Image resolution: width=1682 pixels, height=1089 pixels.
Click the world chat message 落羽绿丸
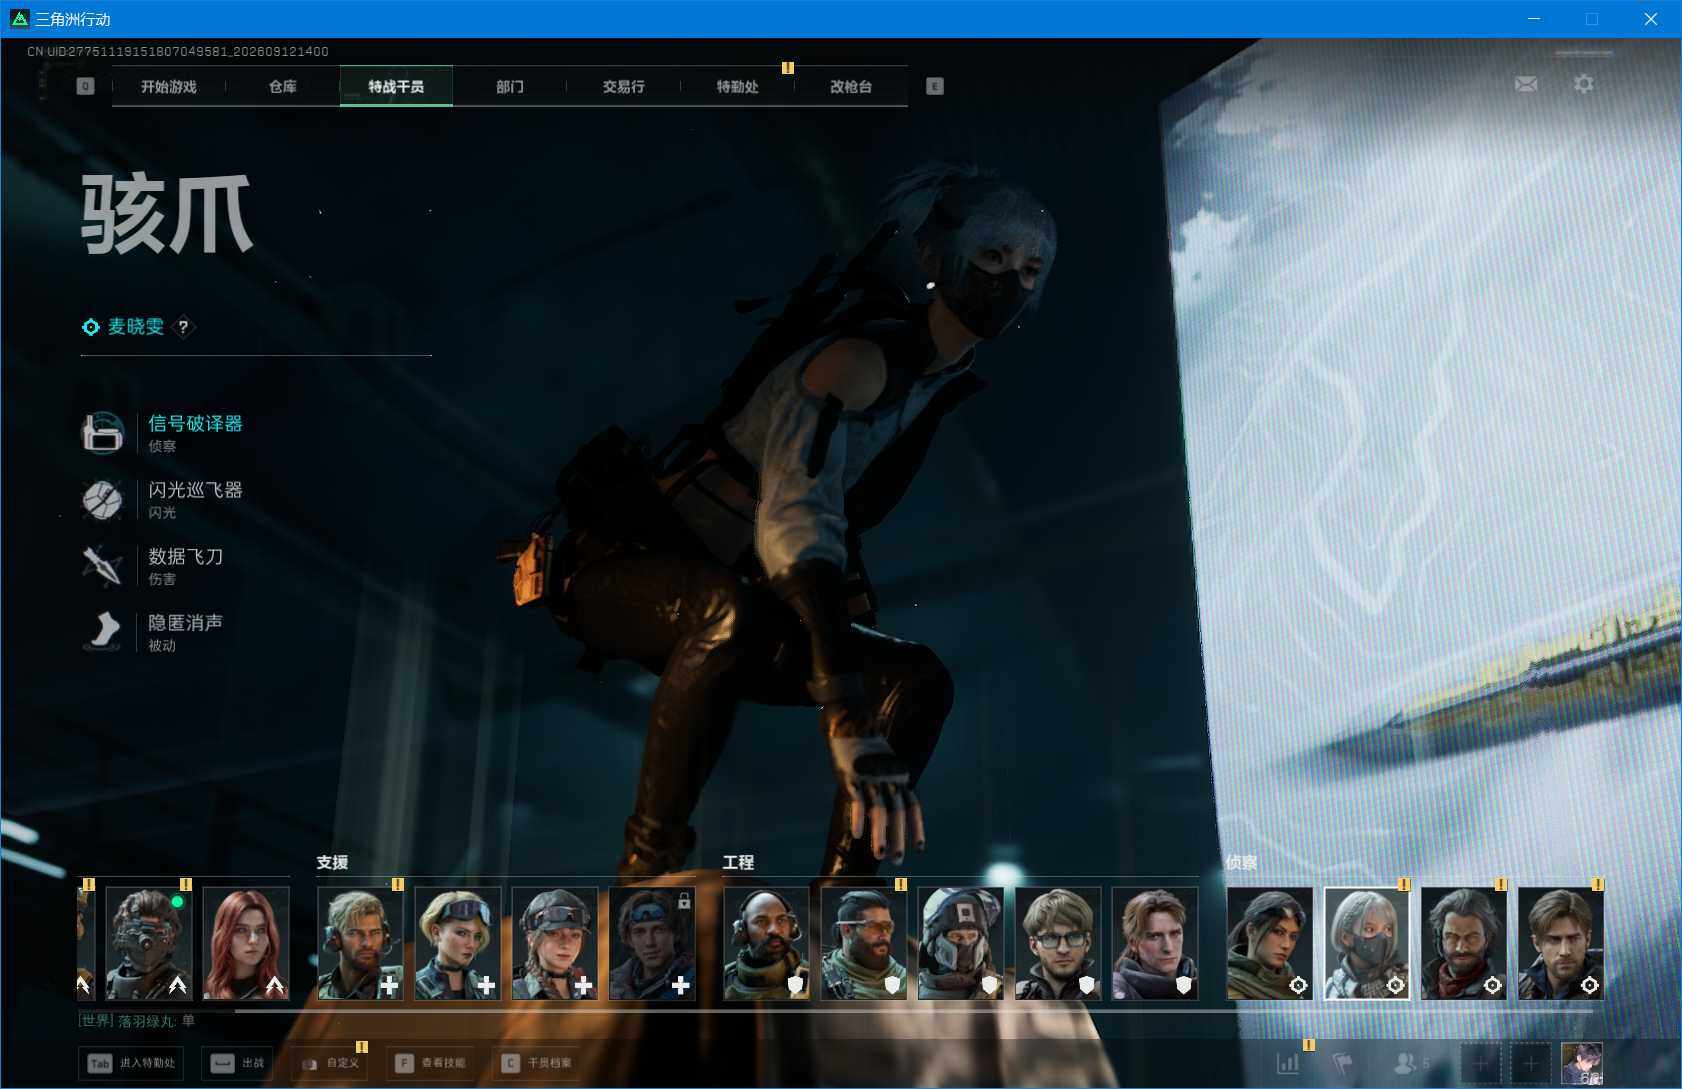(137, 1021)
